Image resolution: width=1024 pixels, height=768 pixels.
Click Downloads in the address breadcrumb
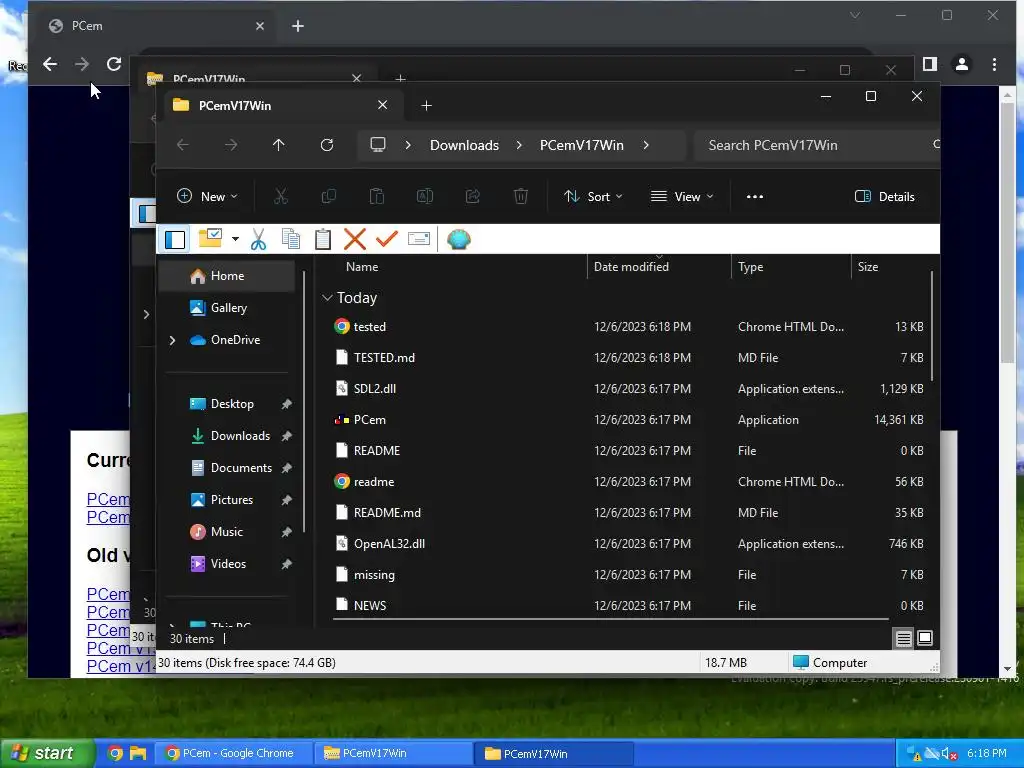pos(464,145)
